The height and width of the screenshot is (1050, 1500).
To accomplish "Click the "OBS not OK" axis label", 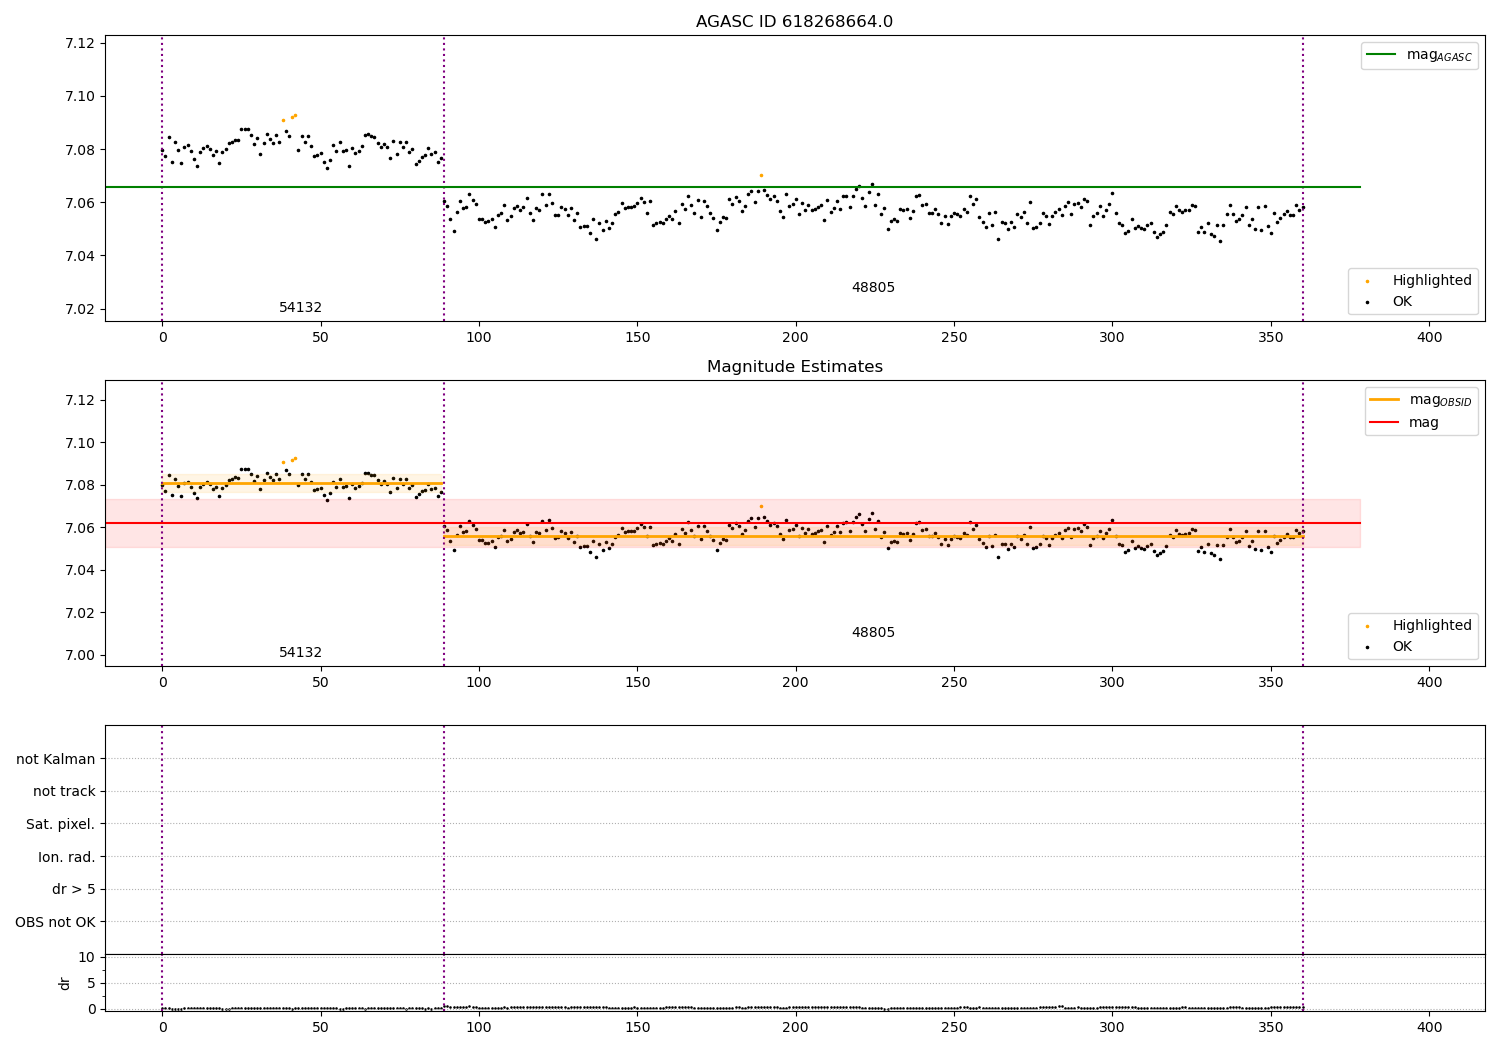I will 55,922.
